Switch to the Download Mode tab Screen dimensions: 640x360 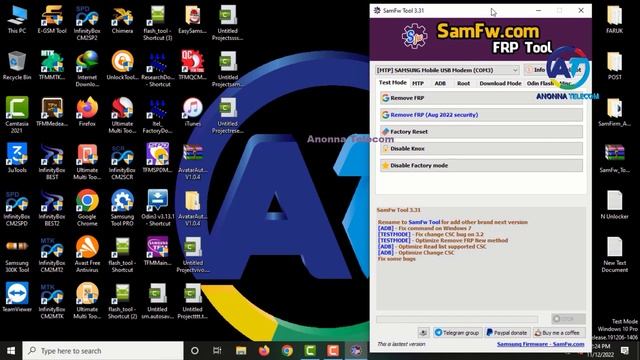click(x=500, y=83)
